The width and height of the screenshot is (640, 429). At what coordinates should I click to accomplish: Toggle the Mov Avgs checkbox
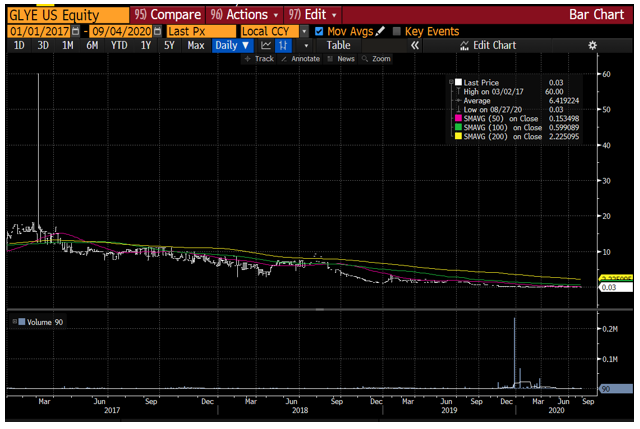[x=319, y=31]
